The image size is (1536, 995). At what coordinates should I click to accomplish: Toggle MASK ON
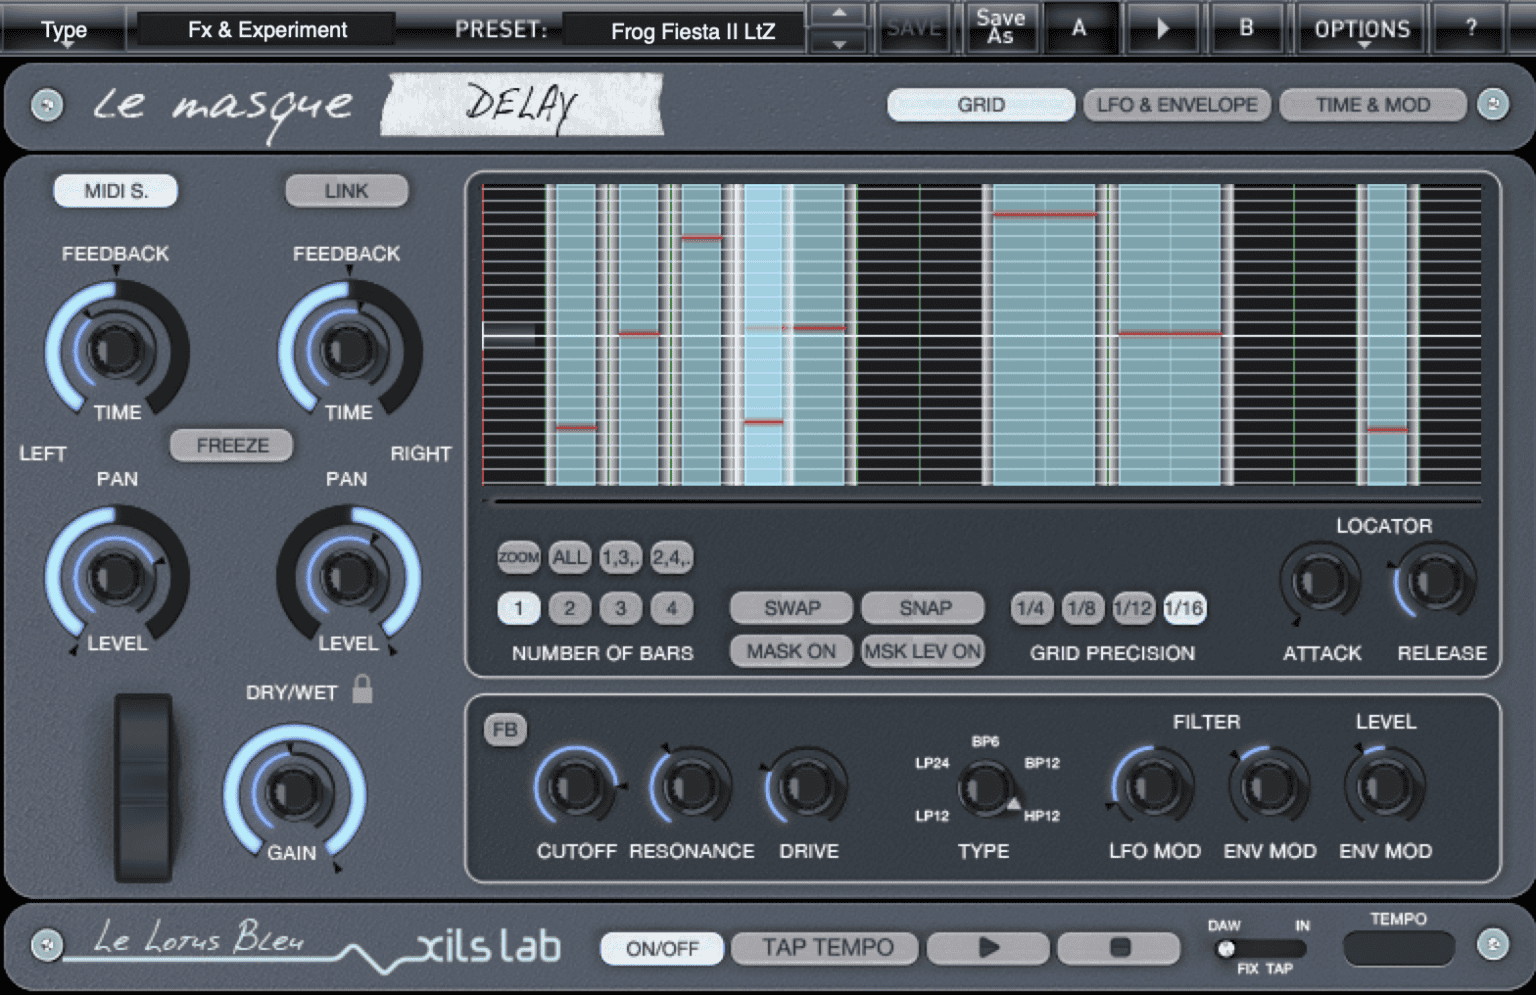click(790, 651)
